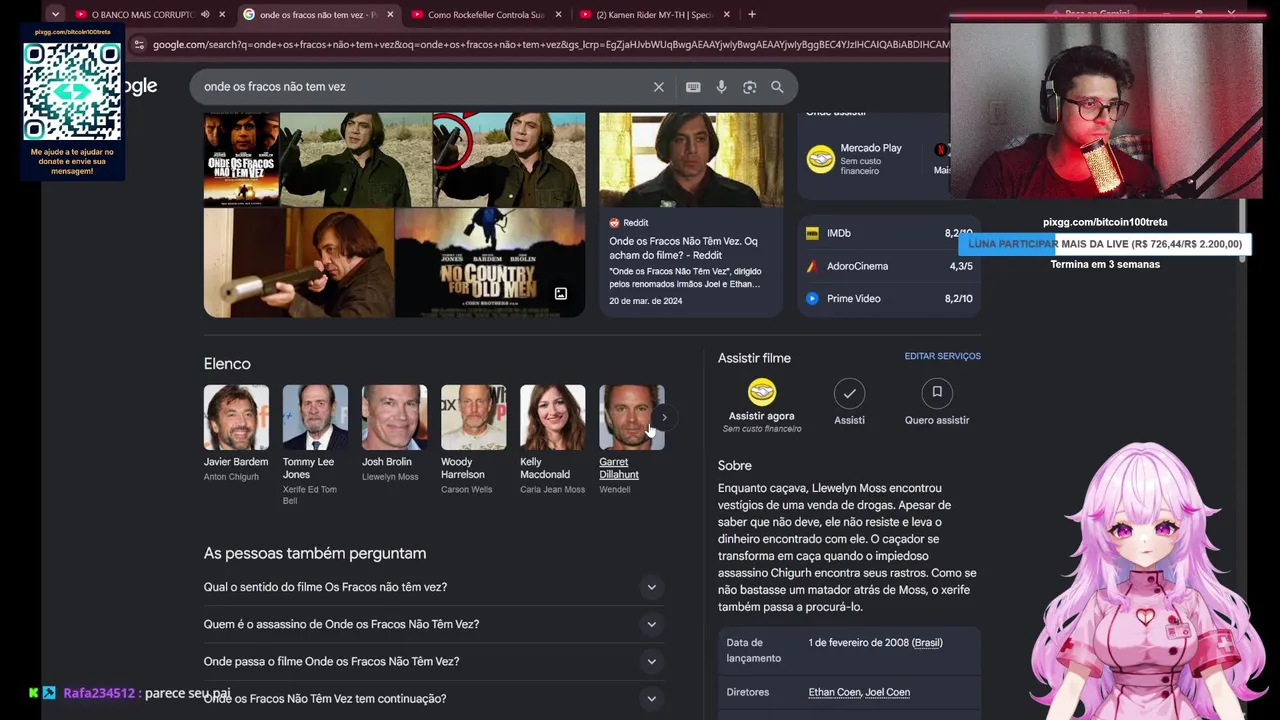Image resolution: width=1280 pixels, height=720 pixels.
Task: Click the Sobre section heading
Action: click(735, 465)
